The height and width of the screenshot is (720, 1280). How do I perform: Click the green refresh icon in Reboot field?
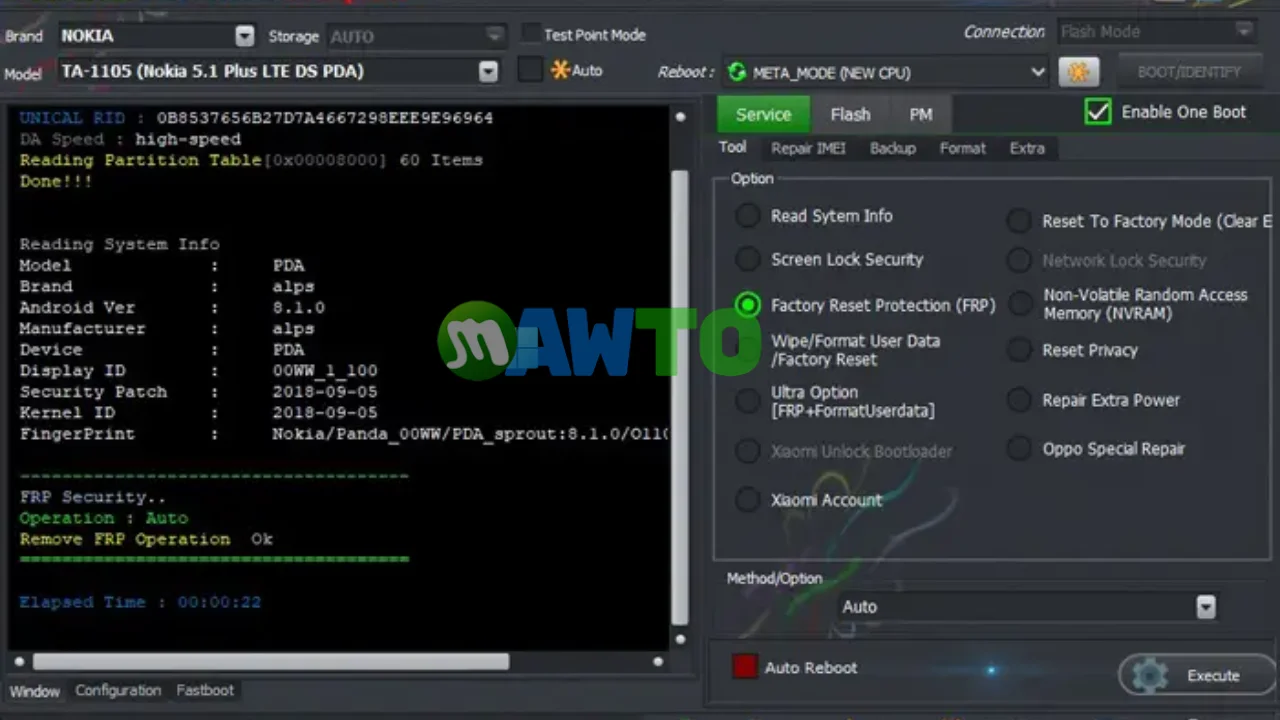737,72
